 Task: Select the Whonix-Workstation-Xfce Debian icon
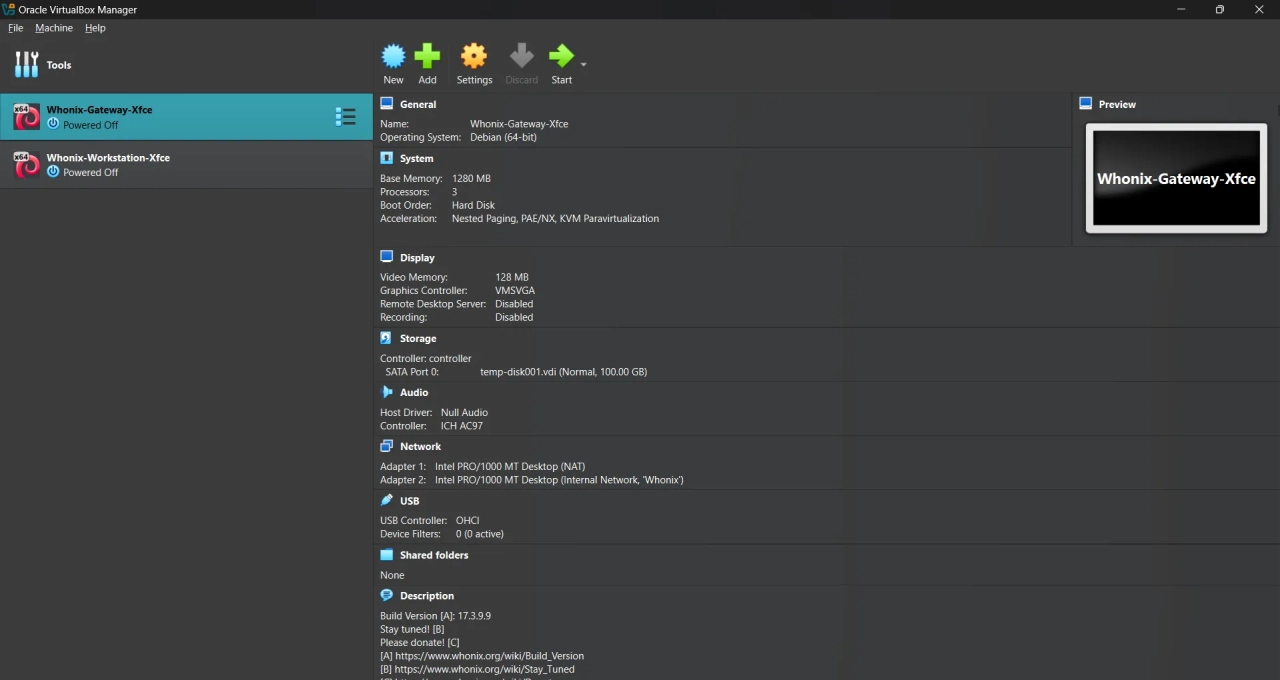tap(26, 165)
